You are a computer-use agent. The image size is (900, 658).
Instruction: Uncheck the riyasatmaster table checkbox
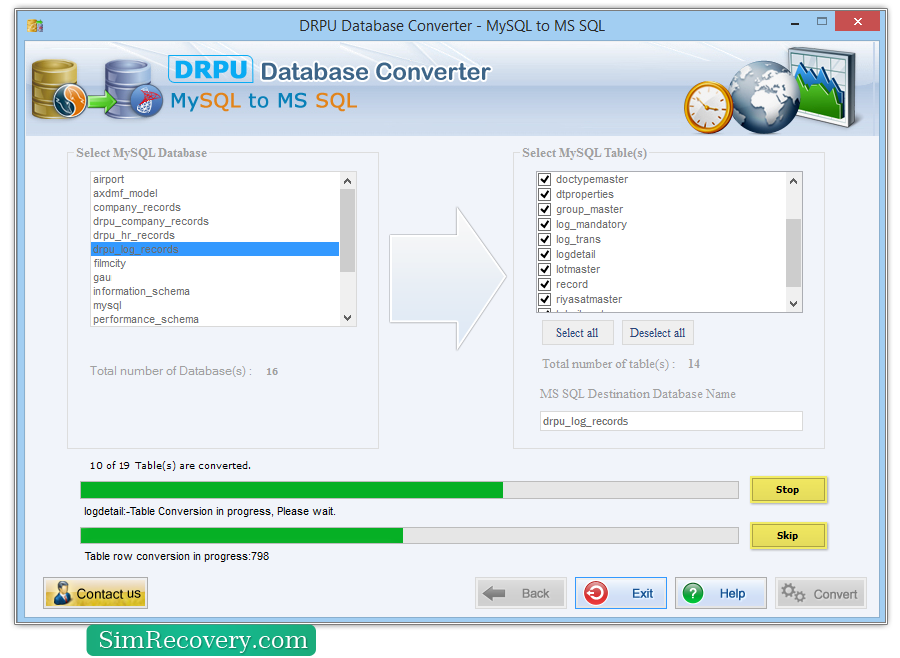click(545, 299)
